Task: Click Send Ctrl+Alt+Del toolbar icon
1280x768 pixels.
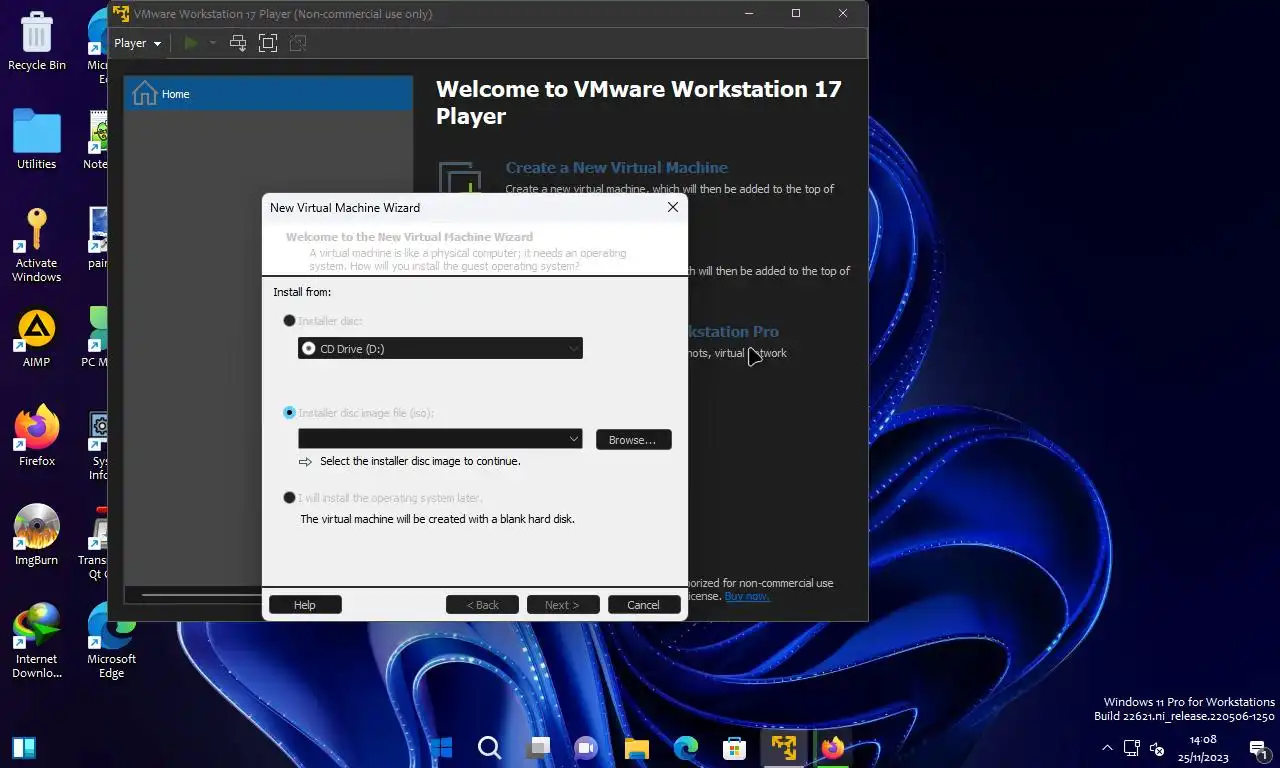Action: [x=238, y=43]
